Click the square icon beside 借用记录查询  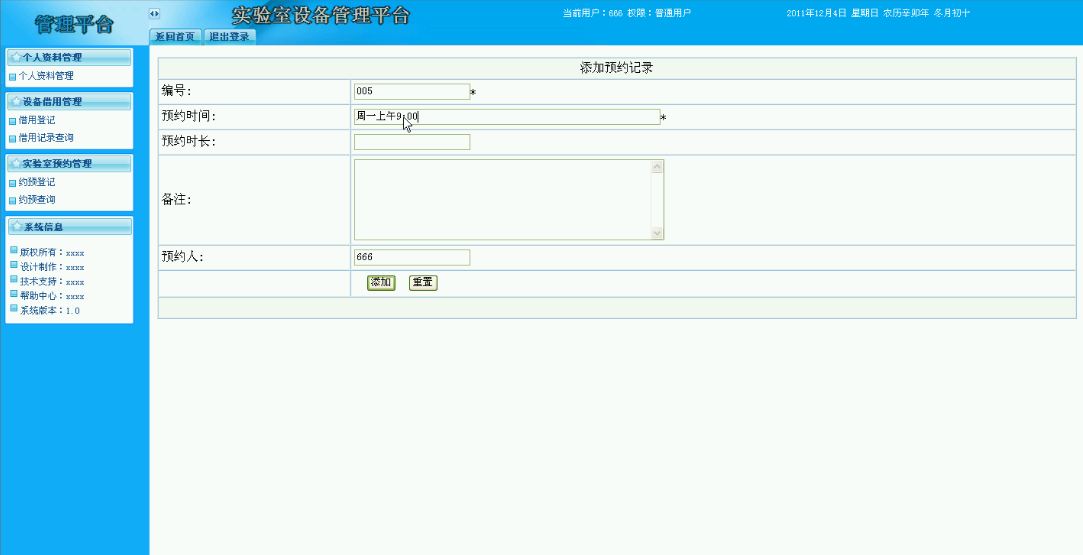click(x=12, y=139)
